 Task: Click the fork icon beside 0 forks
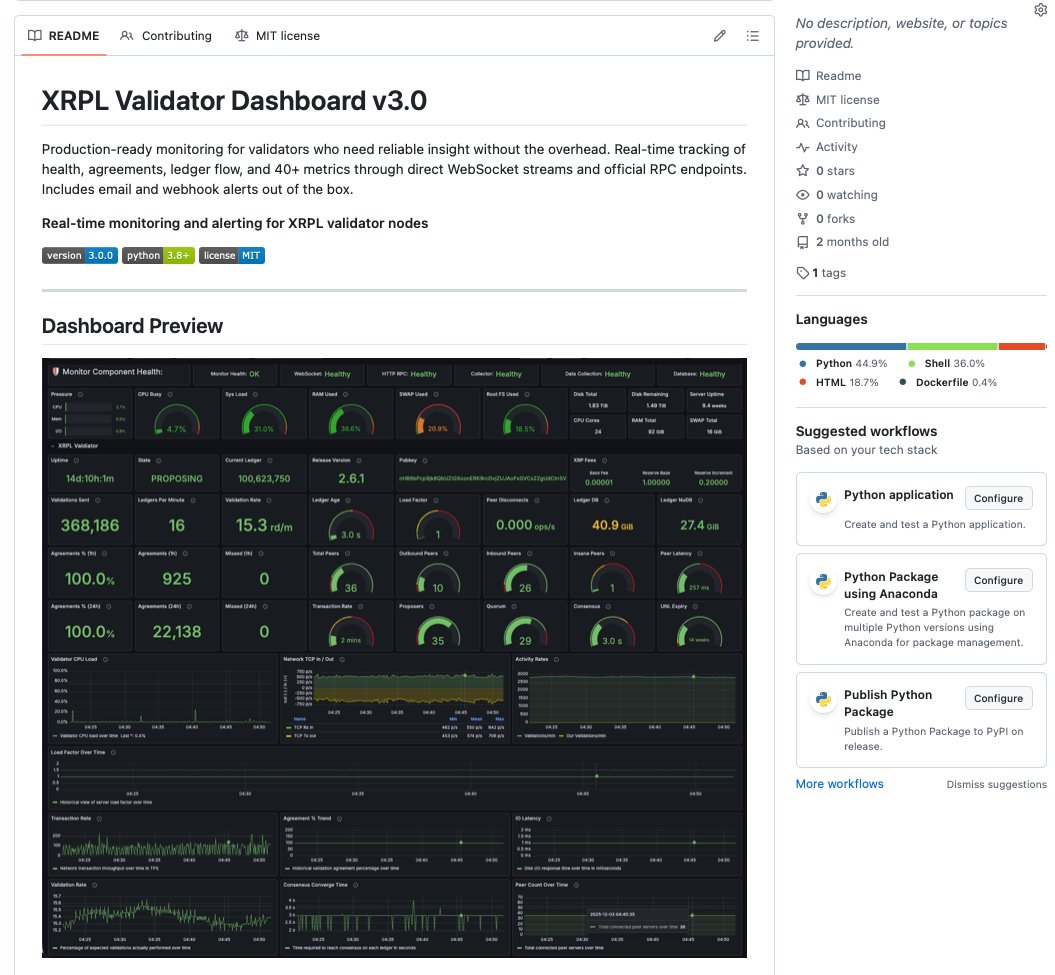tap(802, 218)
